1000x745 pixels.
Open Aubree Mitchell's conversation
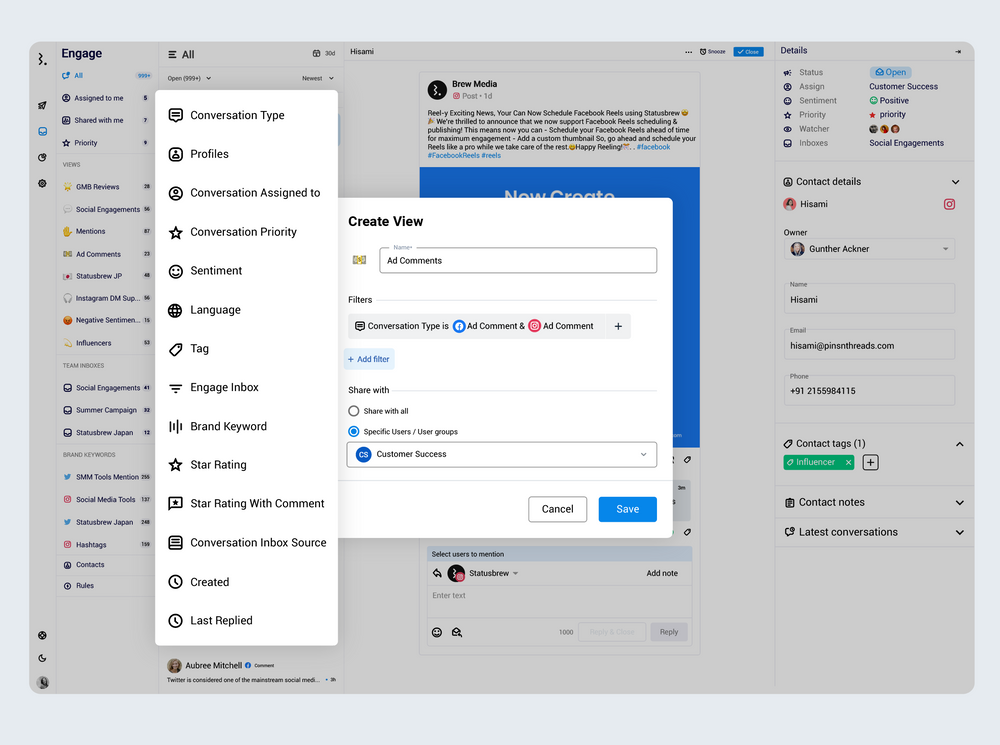click(251, 671)
